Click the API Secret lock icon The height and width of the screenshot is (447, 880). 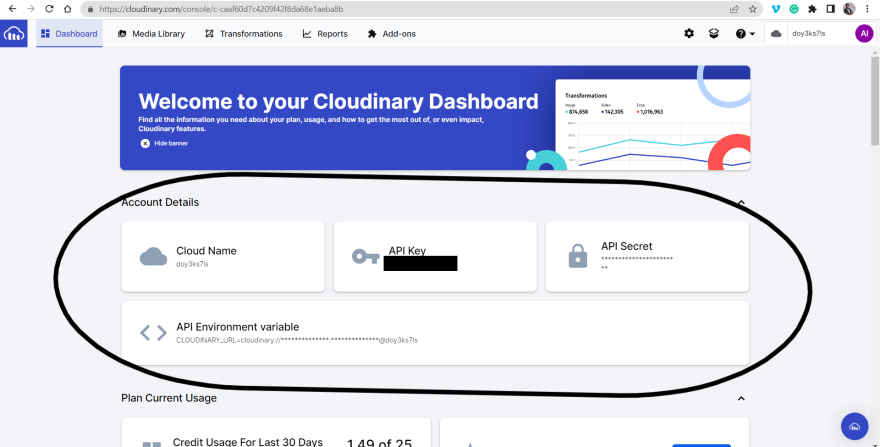tap(578, 256)
